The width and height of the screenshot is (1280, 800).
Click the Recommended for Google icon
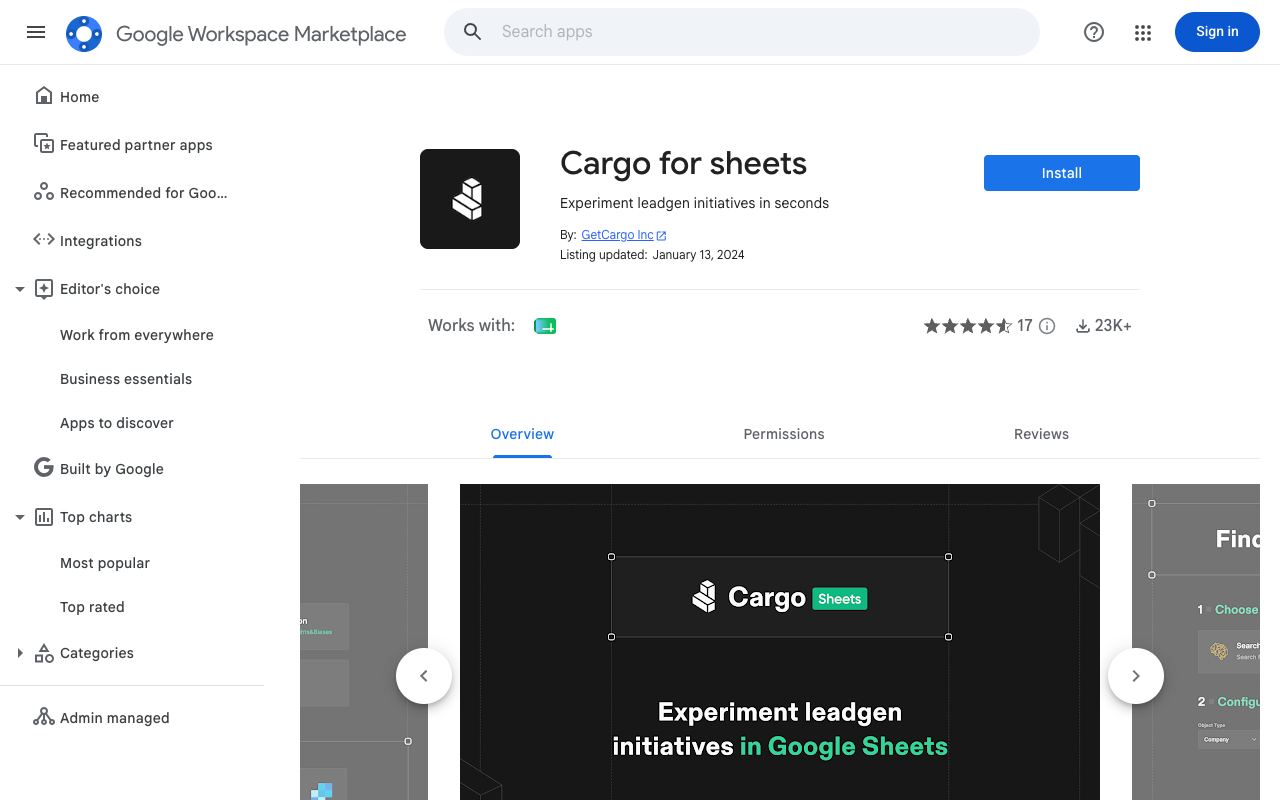[x=44, y=192]
